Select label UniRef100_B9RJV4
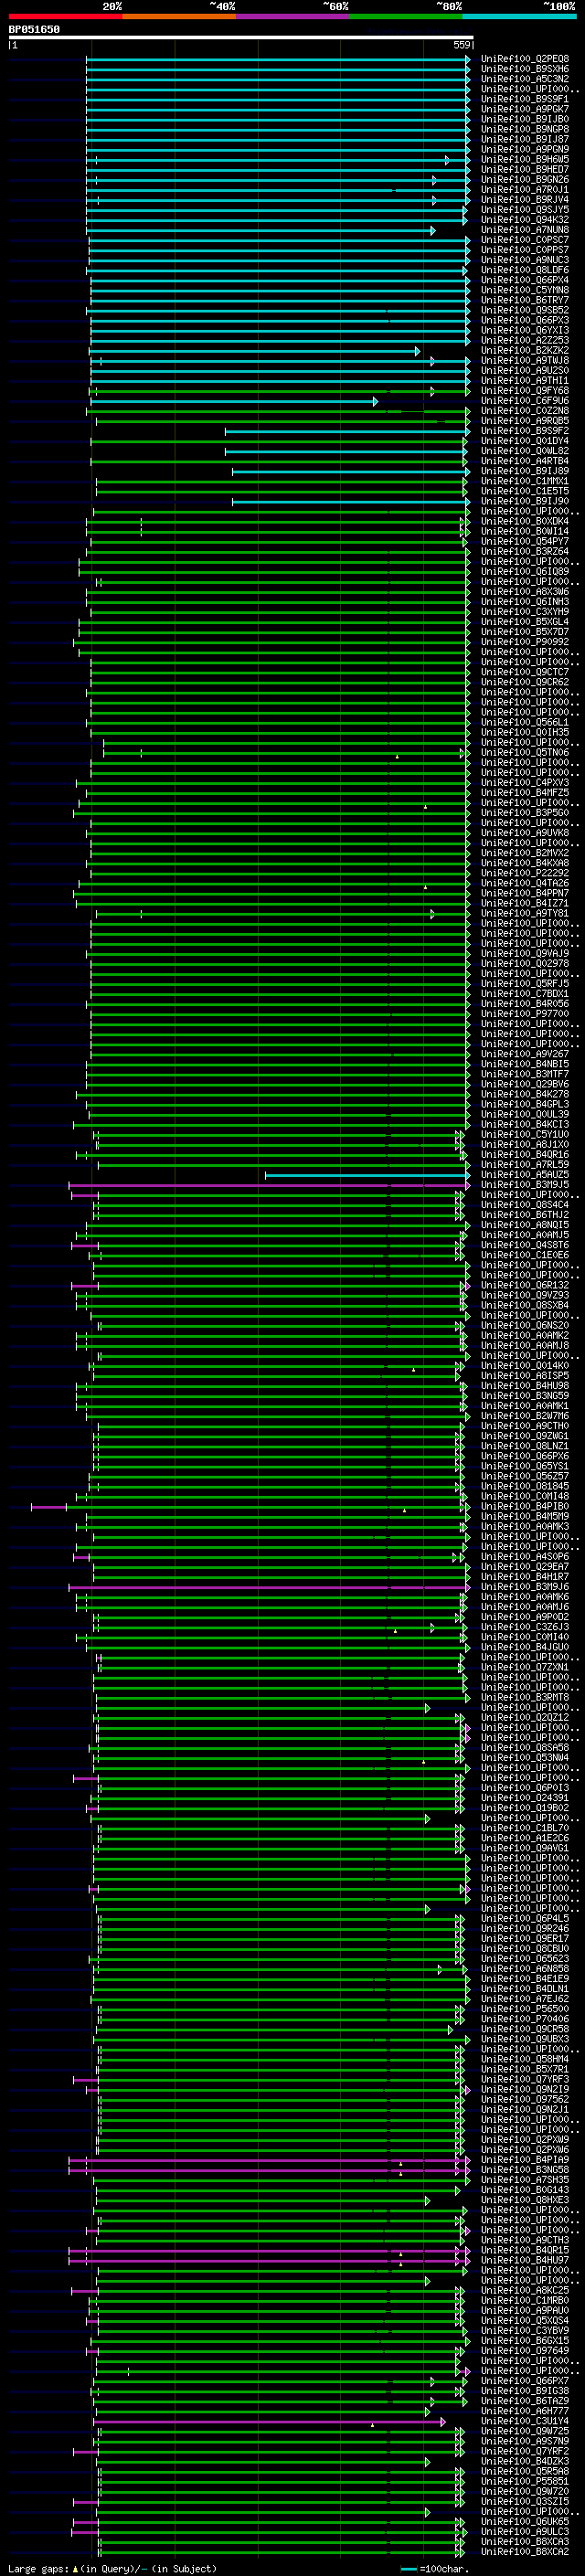This screenshot has width=585, height=2576. click(x=525, y=200)
